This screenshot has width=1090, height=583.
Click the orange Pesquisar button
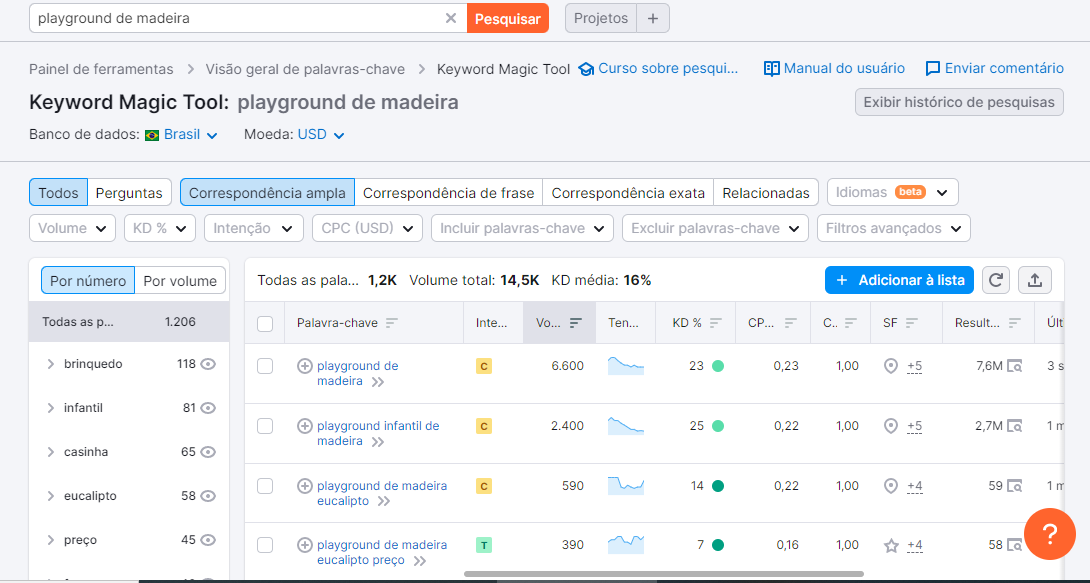click(508, 18)
